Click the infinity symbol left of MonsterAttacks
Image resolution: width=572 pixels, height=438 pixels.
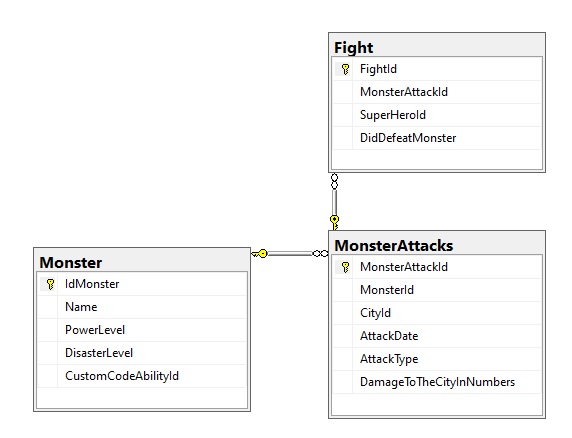point(321,253)
